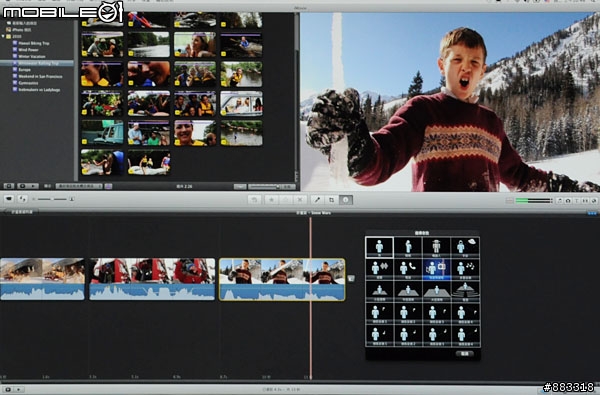The width and height of the screenshot is (600, 395).
Task: Select the Cathedral reverb audio effect
Action: pos(465,291)
